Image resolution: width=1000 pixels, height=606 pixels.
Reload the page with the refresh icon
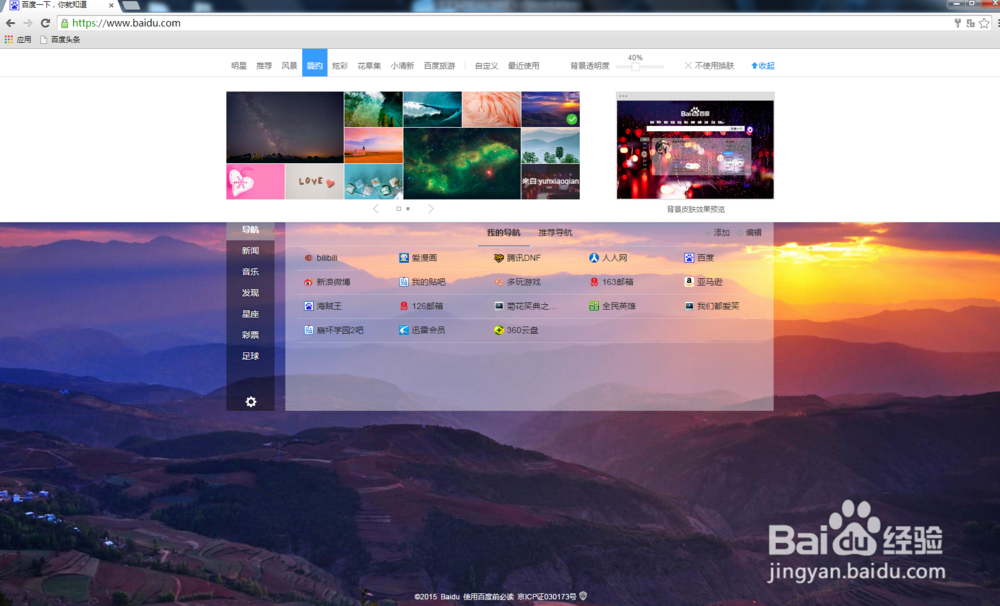coord(45,23)
